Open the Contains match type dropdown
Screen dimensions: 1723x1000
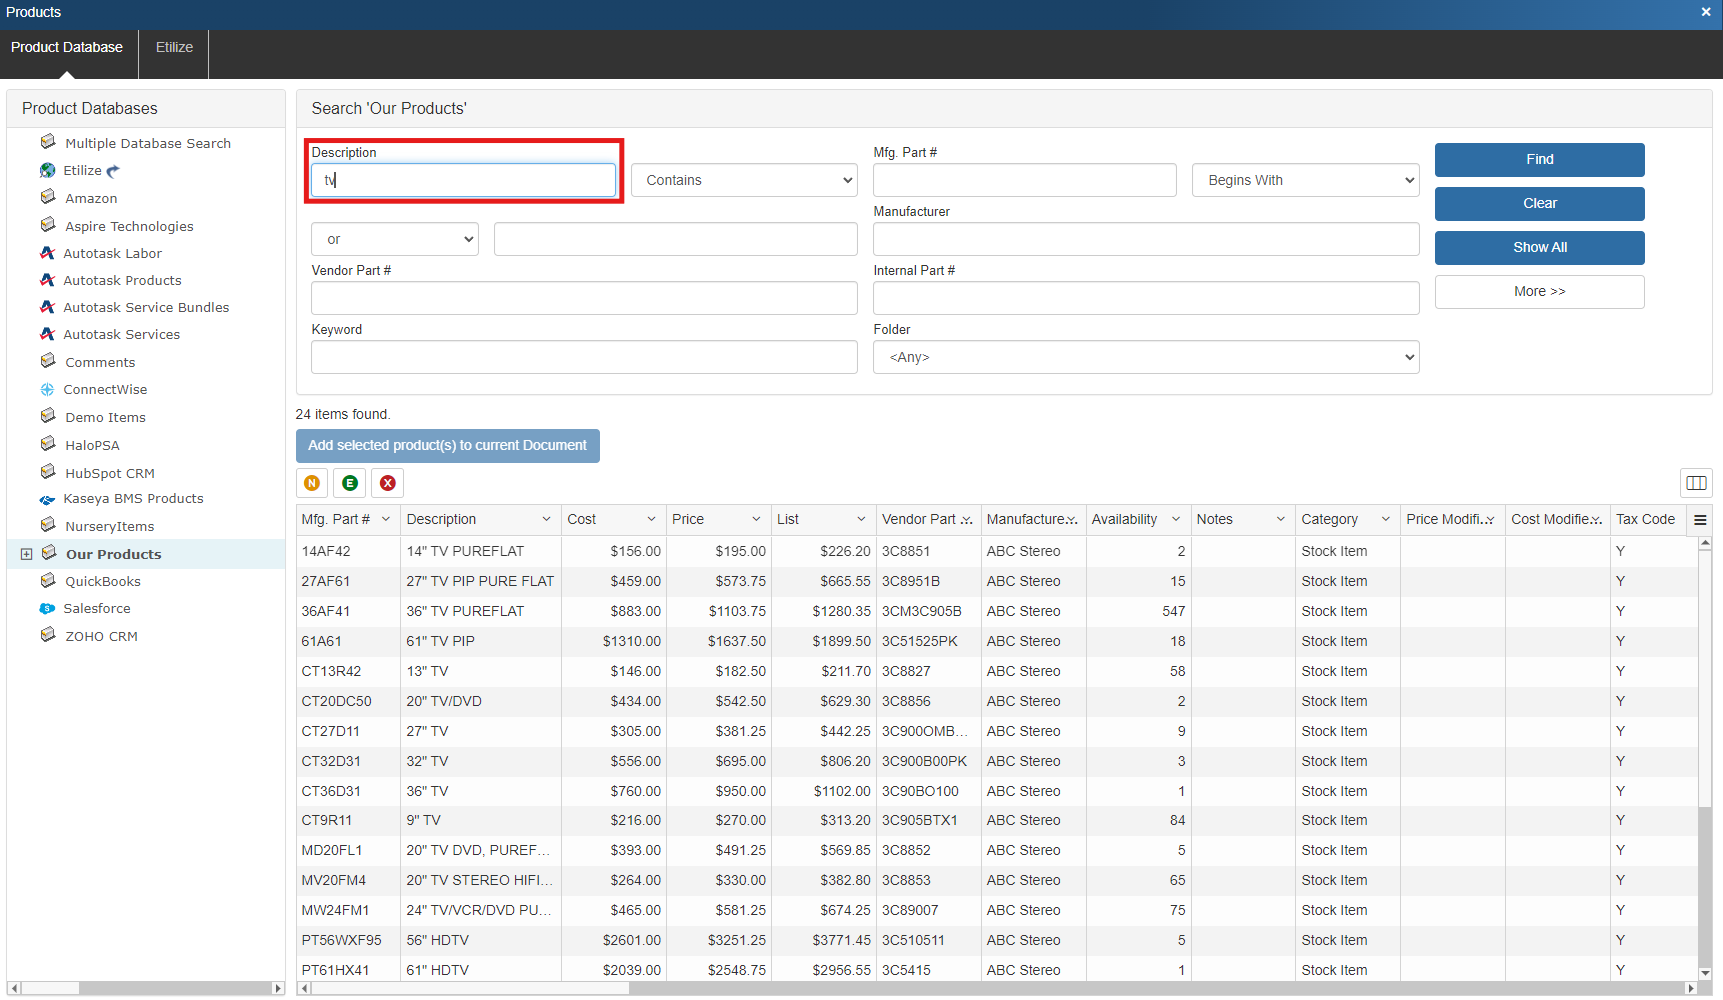(x=744, y=180)
